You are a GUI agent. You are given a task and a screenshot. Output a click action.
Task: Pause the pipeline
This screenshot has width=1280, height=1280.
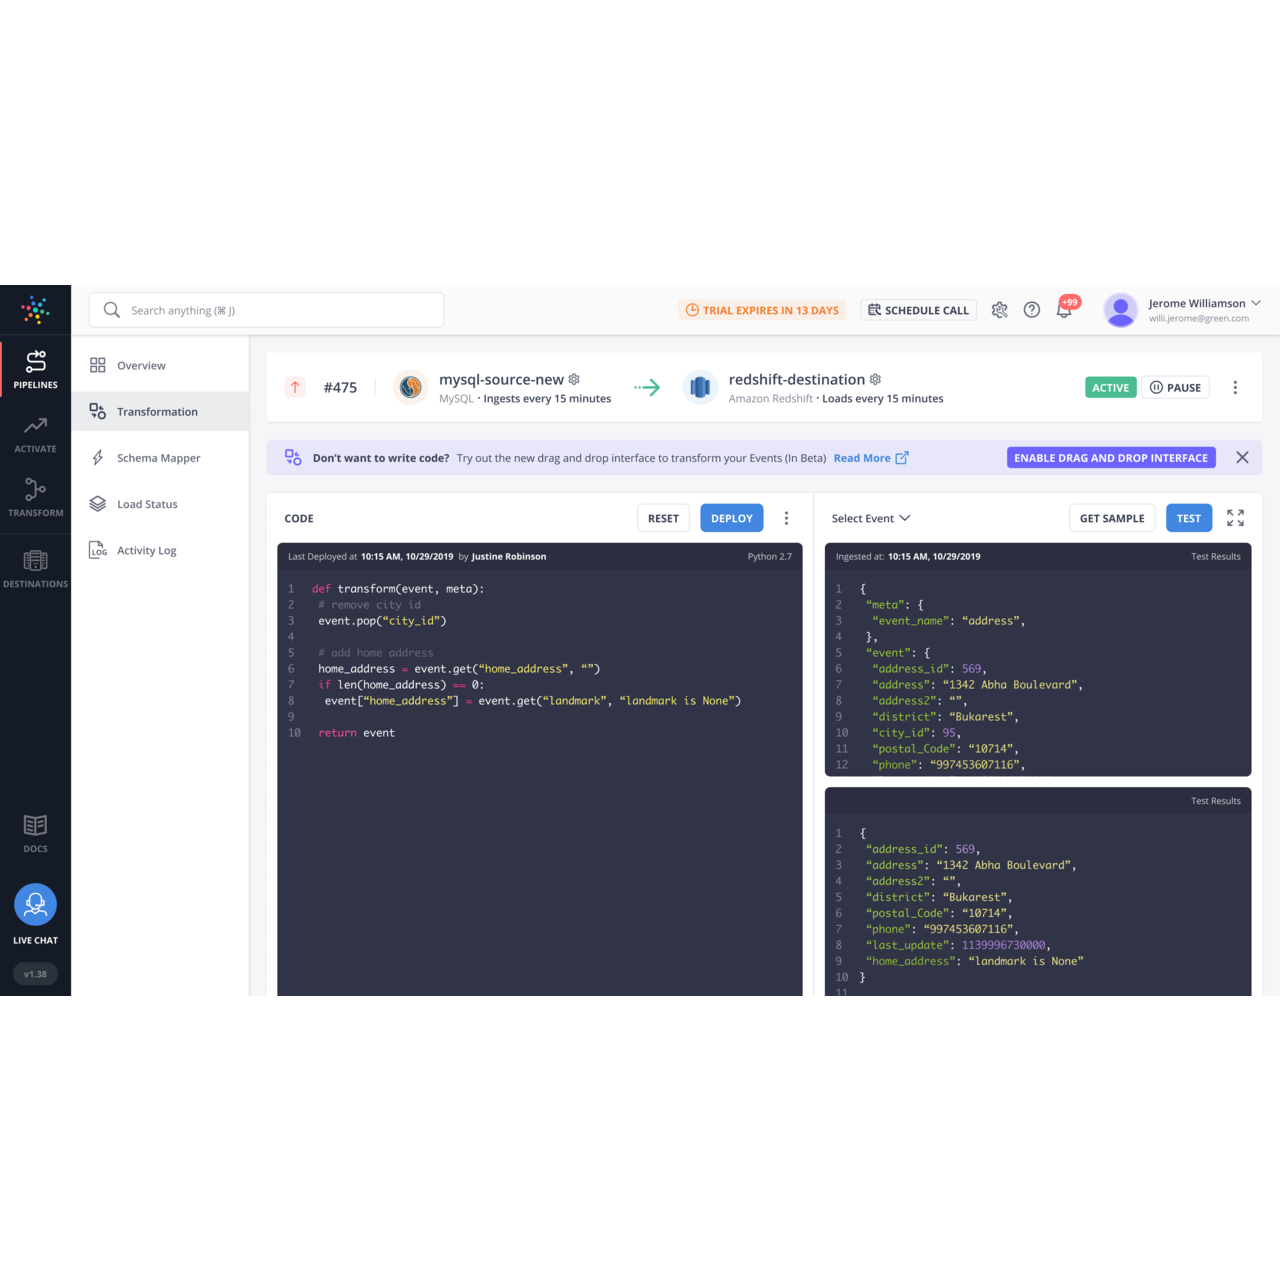pos(1175,388)
